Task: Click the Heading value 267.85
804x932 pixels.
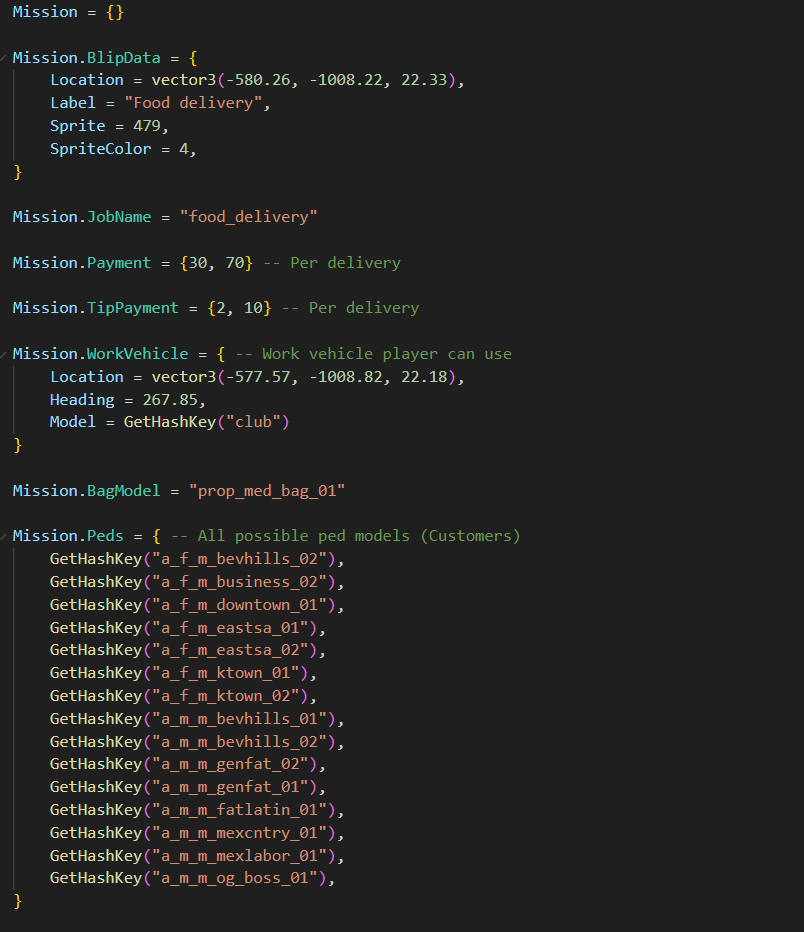Action: [174, 399]
